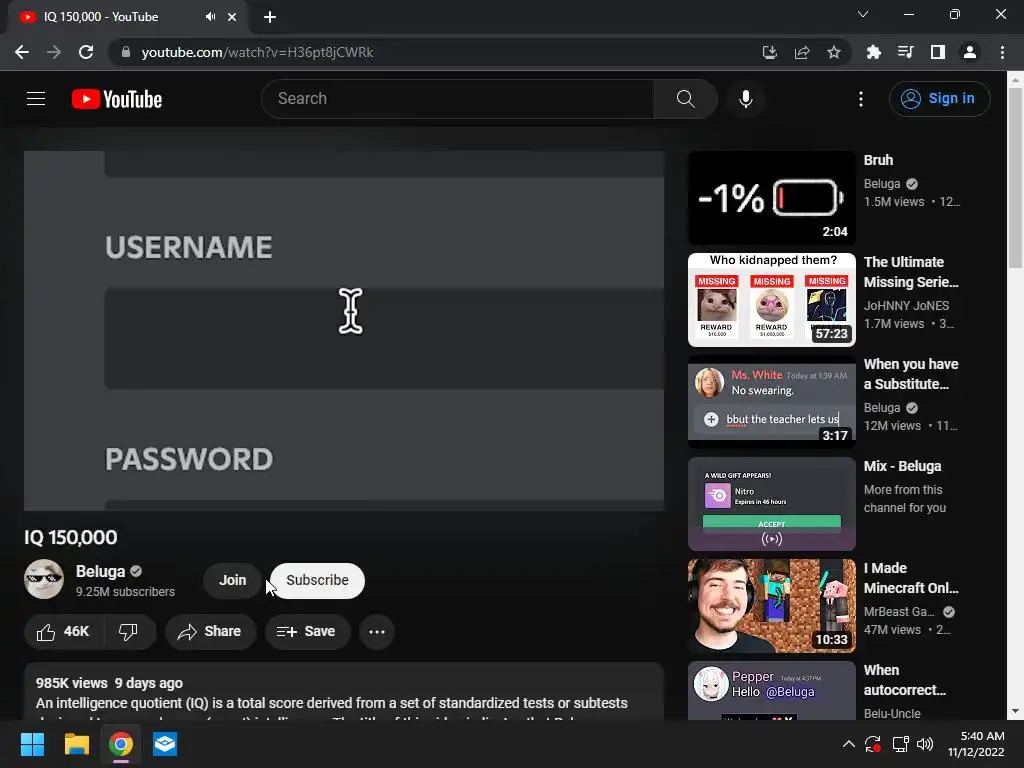Dislike the video with thumbs-down
Viewport: 1024px width, 768px height.
128,632
